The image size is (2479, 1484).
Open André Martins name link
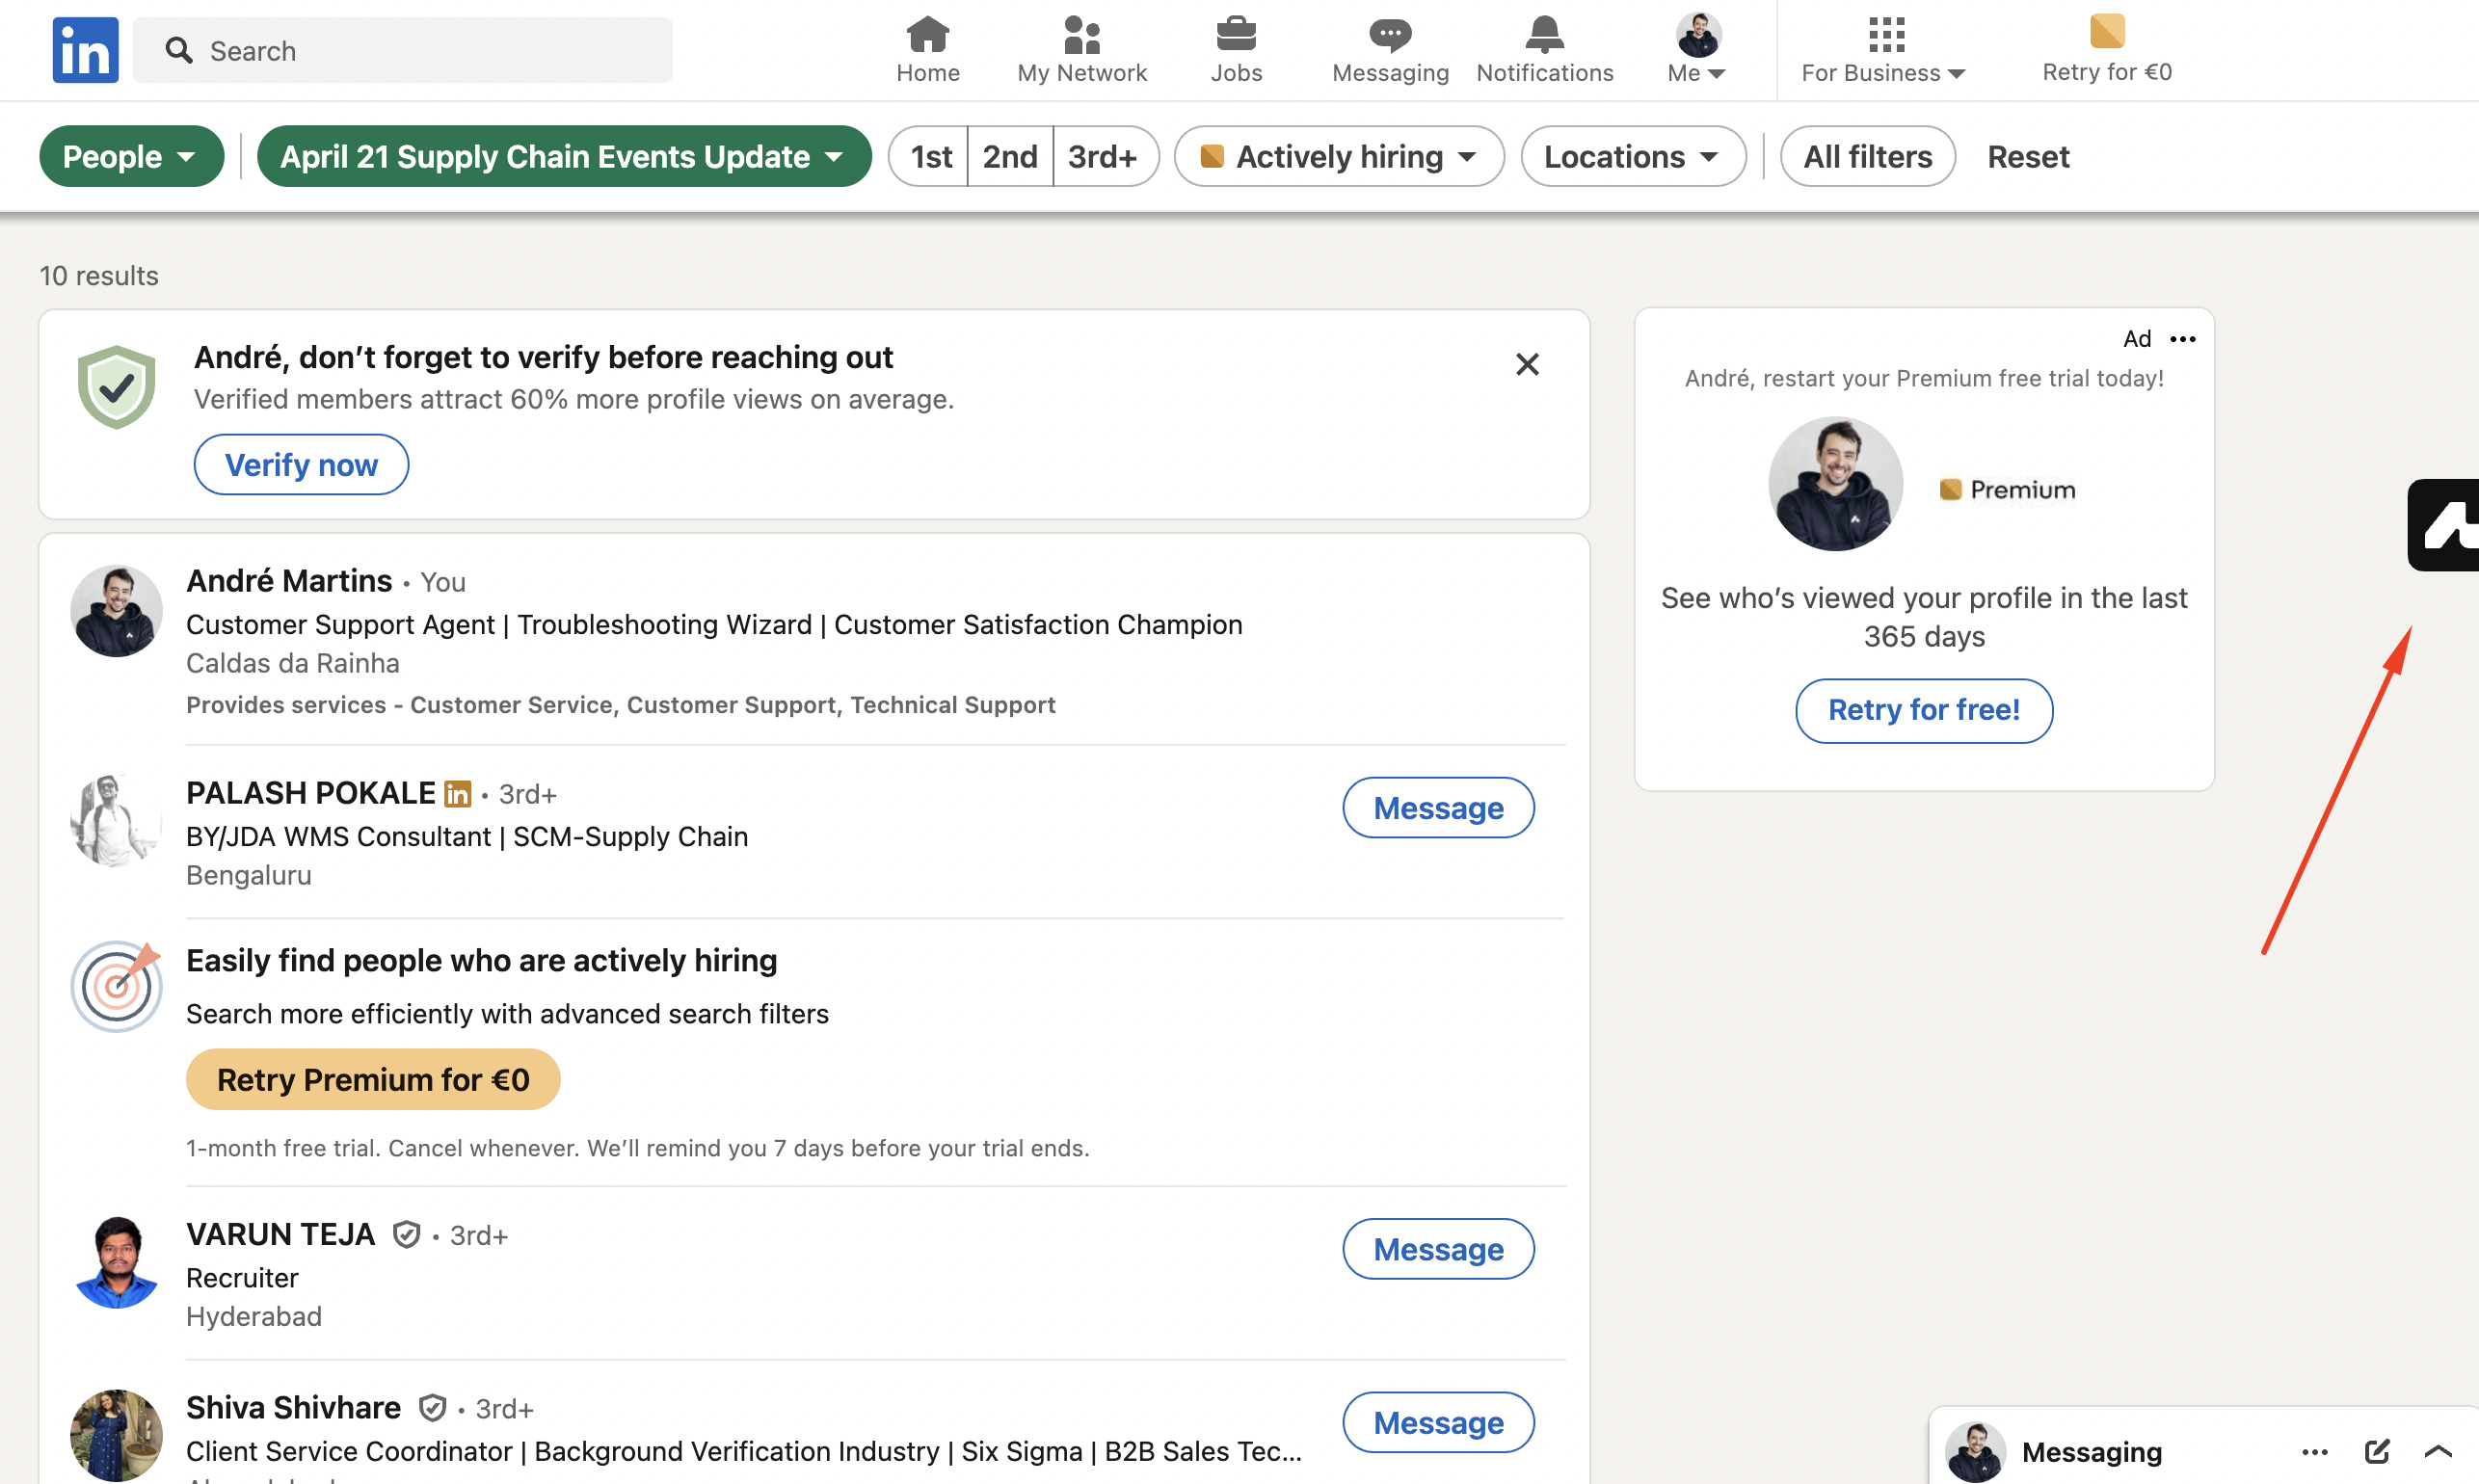click(x=289, y=581)
